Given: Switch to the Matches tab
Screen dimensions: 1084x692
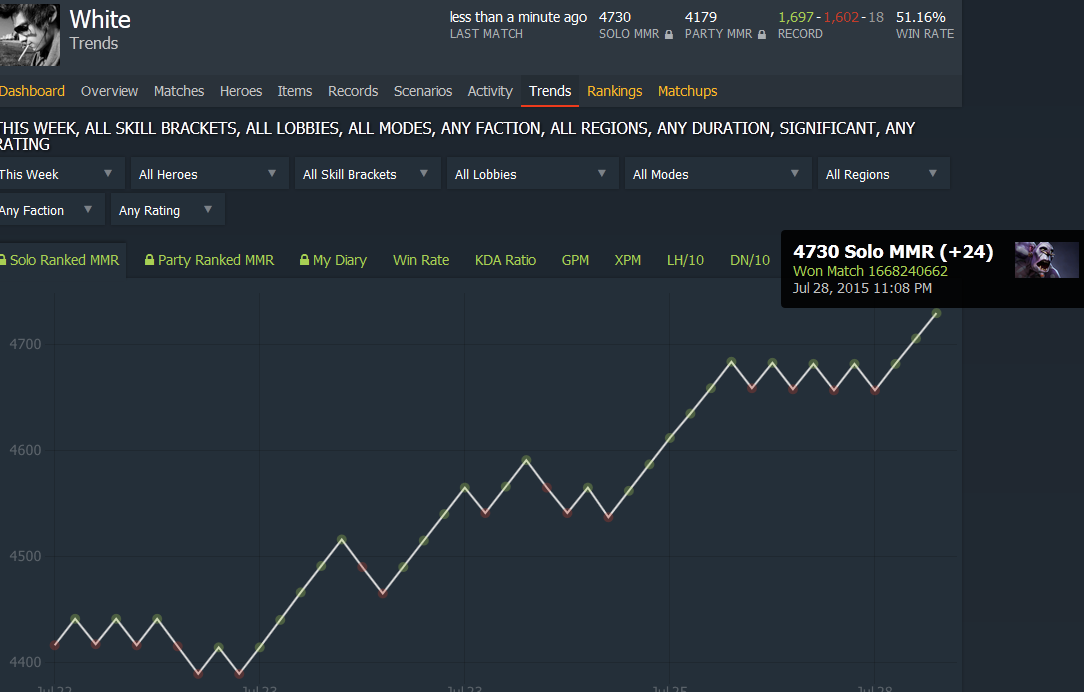Looking at the screenshot, I should point(179,91).
